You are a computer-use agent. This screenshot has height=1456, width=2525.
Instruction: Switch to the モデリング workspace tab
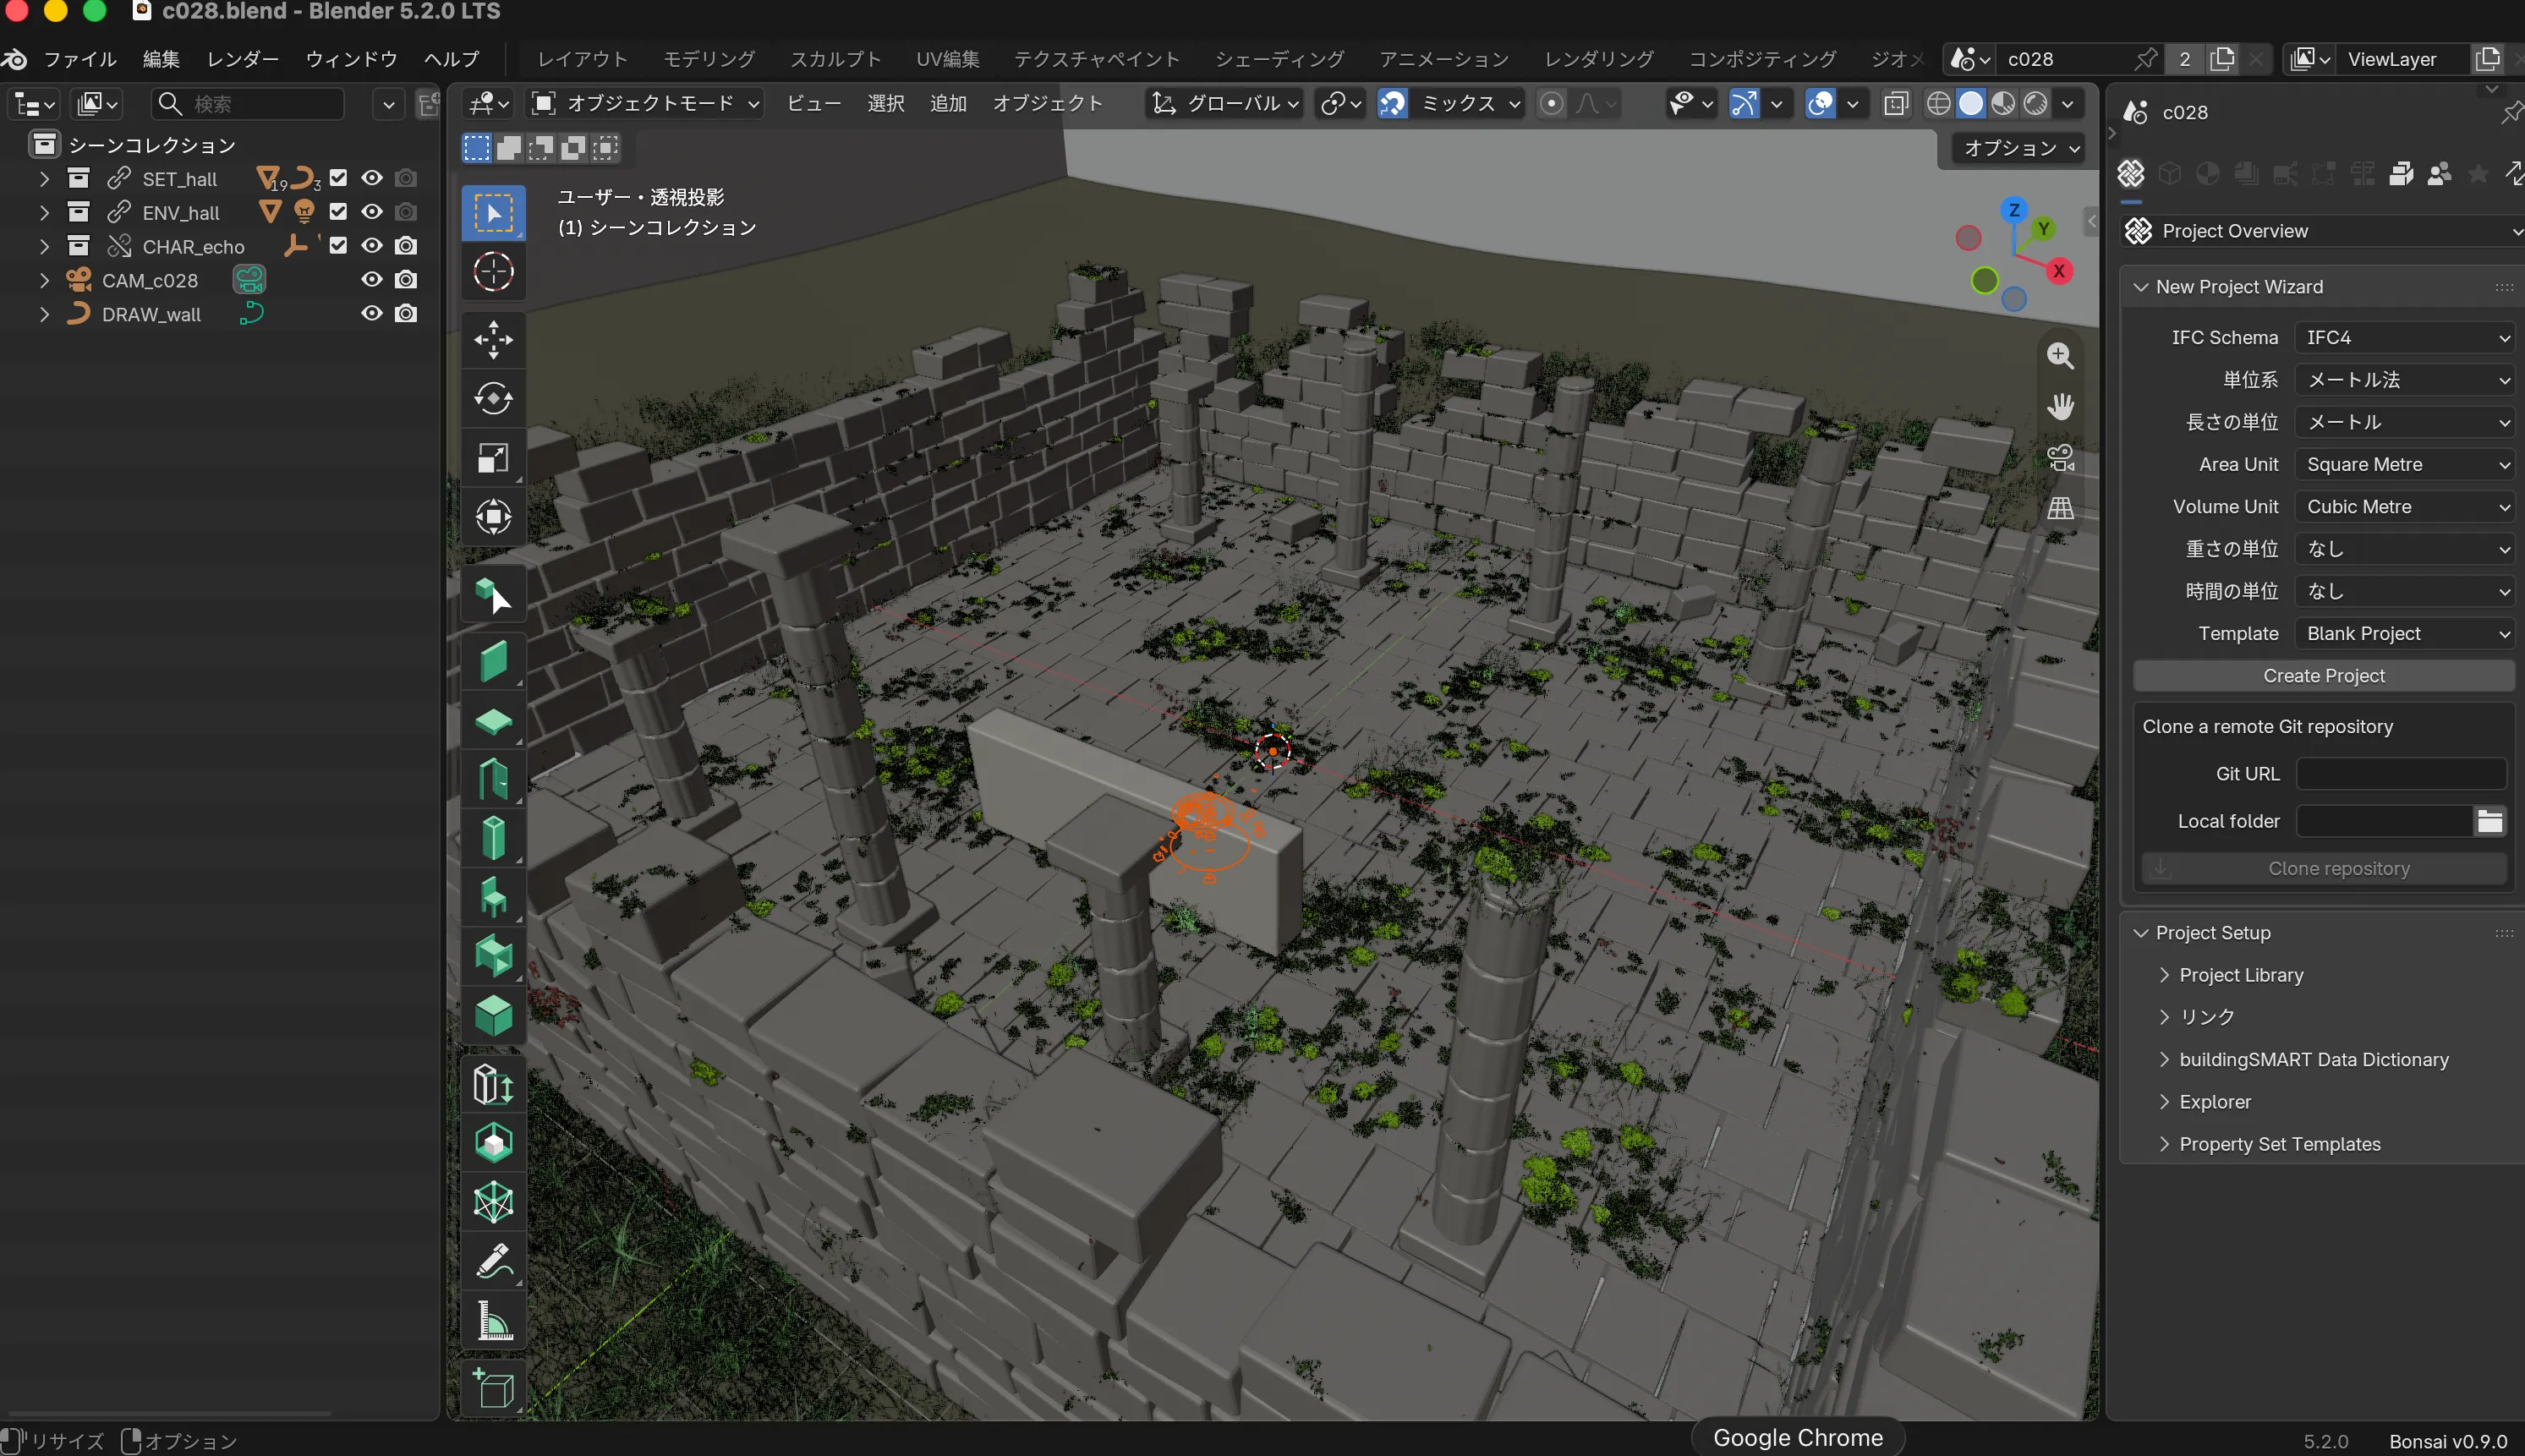pos(709,59)
